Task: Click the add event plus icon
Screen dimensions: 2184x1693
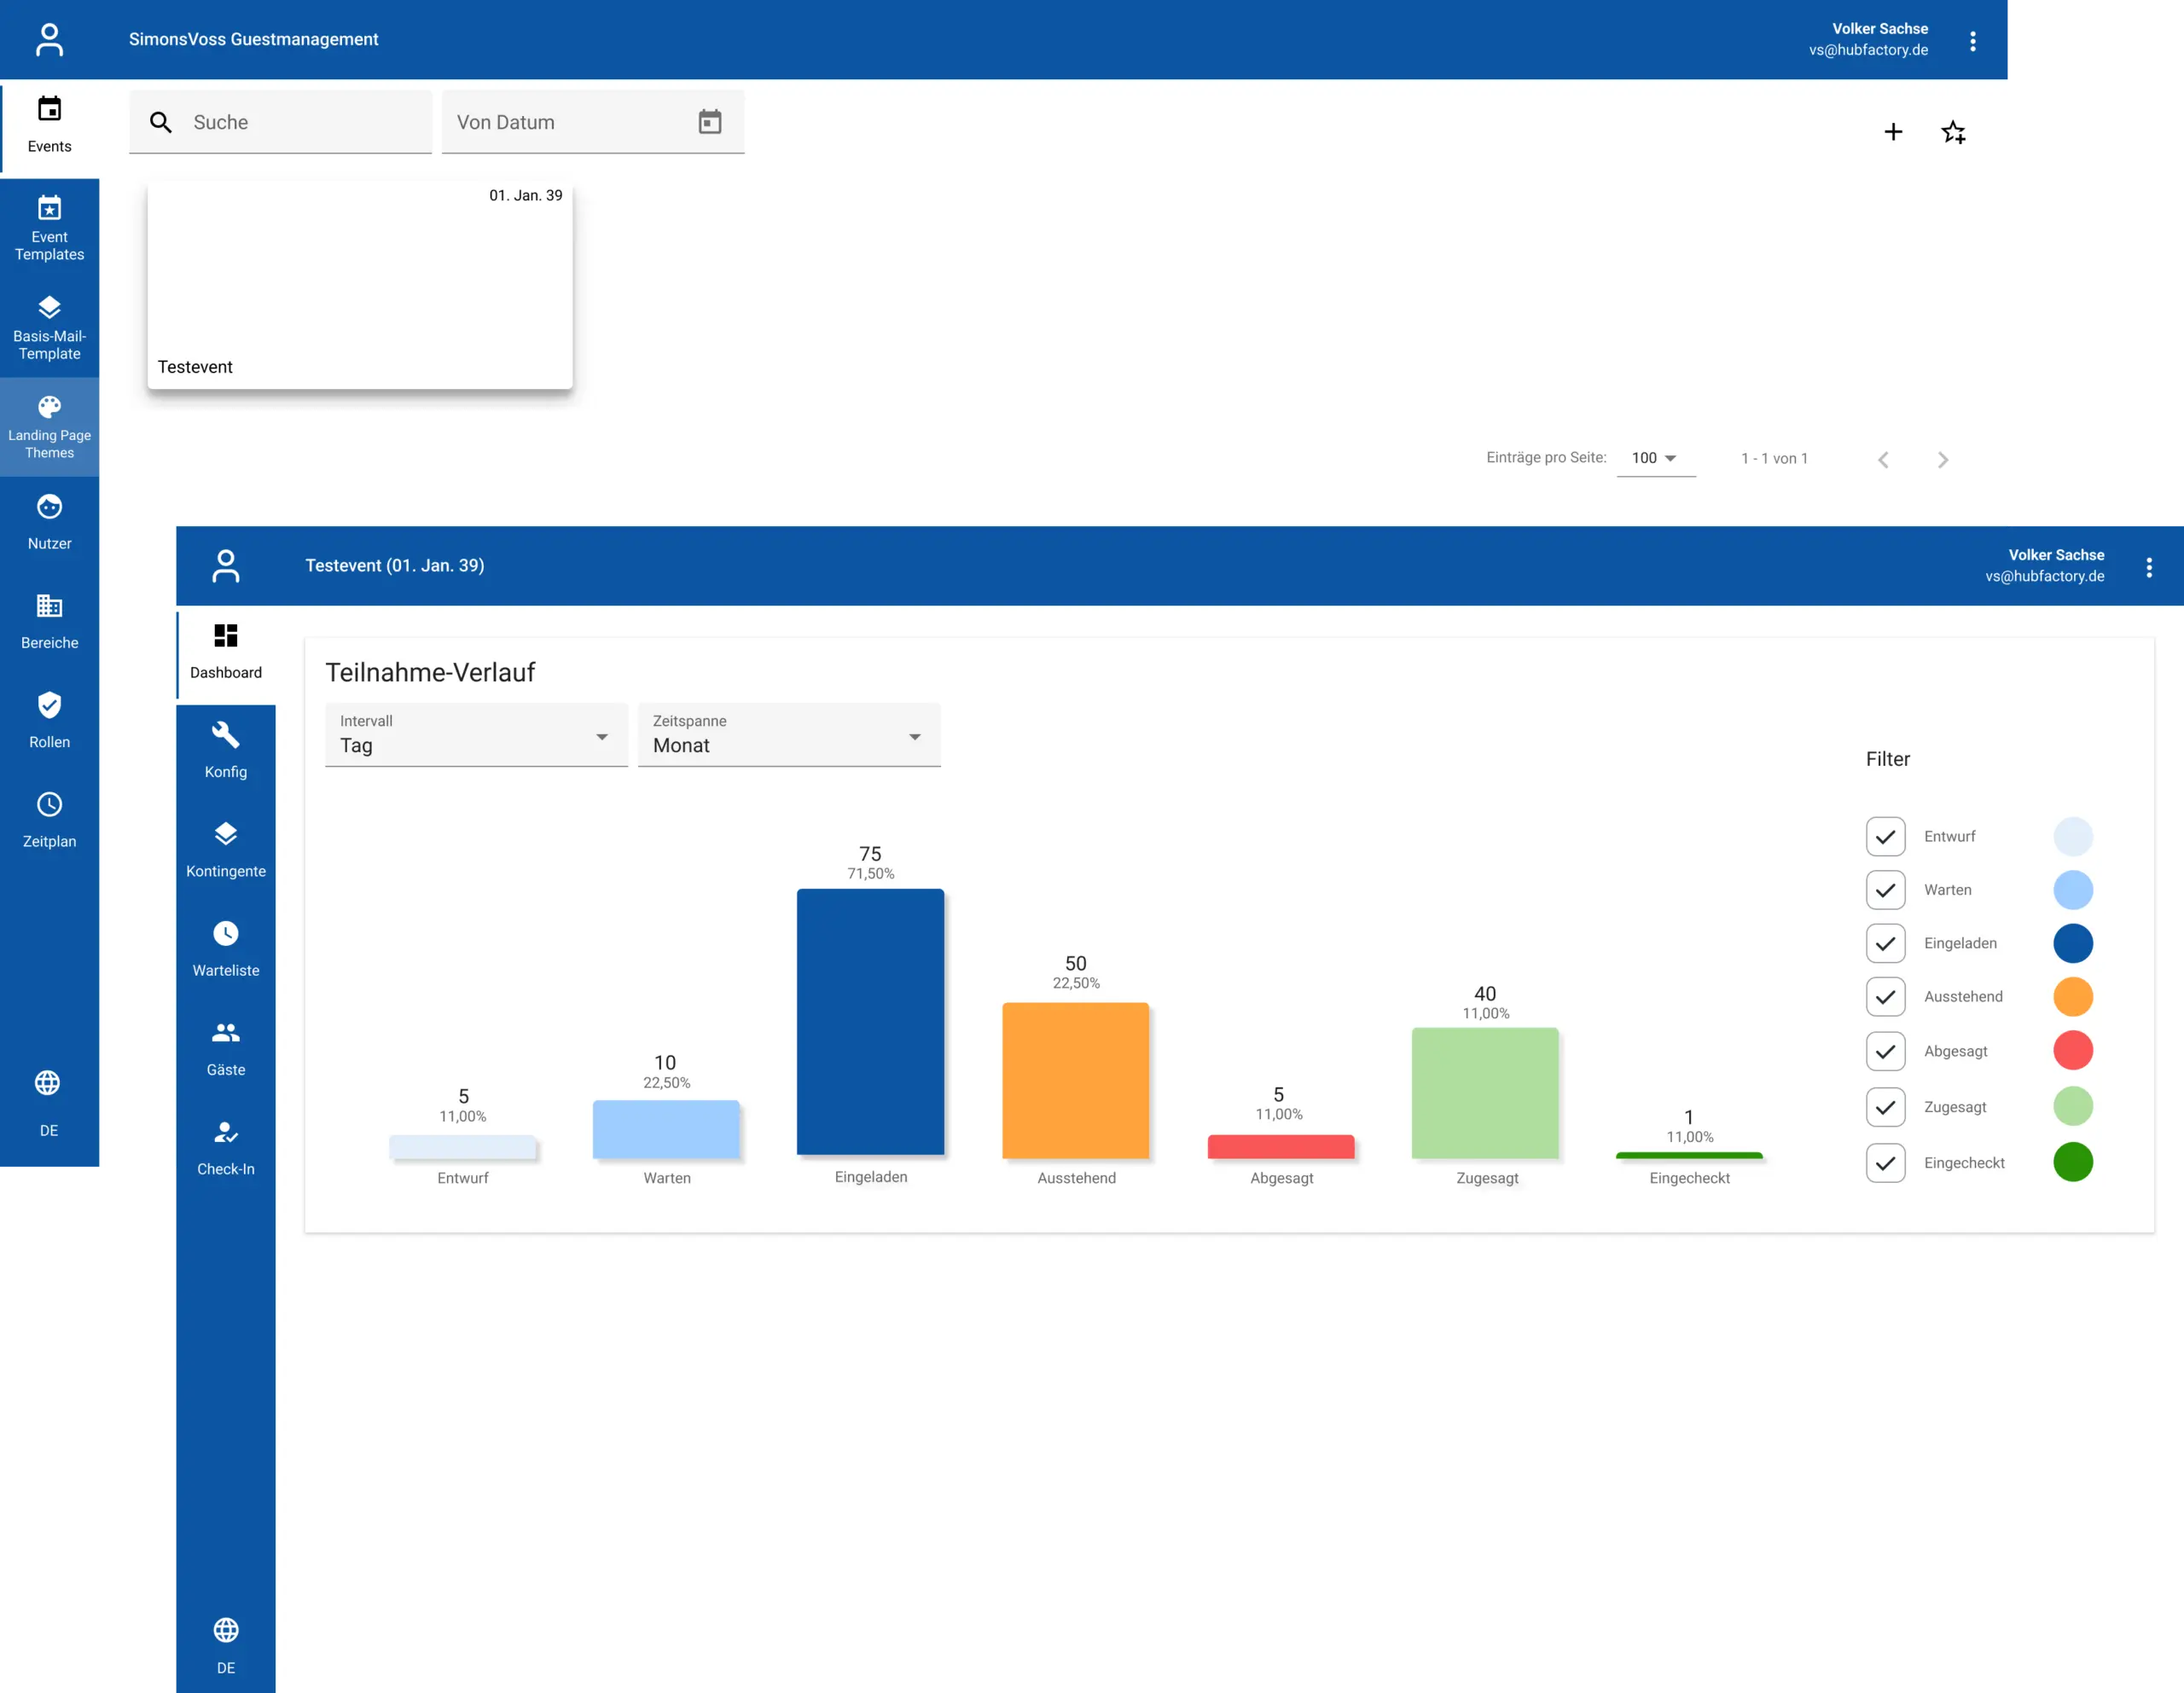Action: click(x=1893, y=132)
